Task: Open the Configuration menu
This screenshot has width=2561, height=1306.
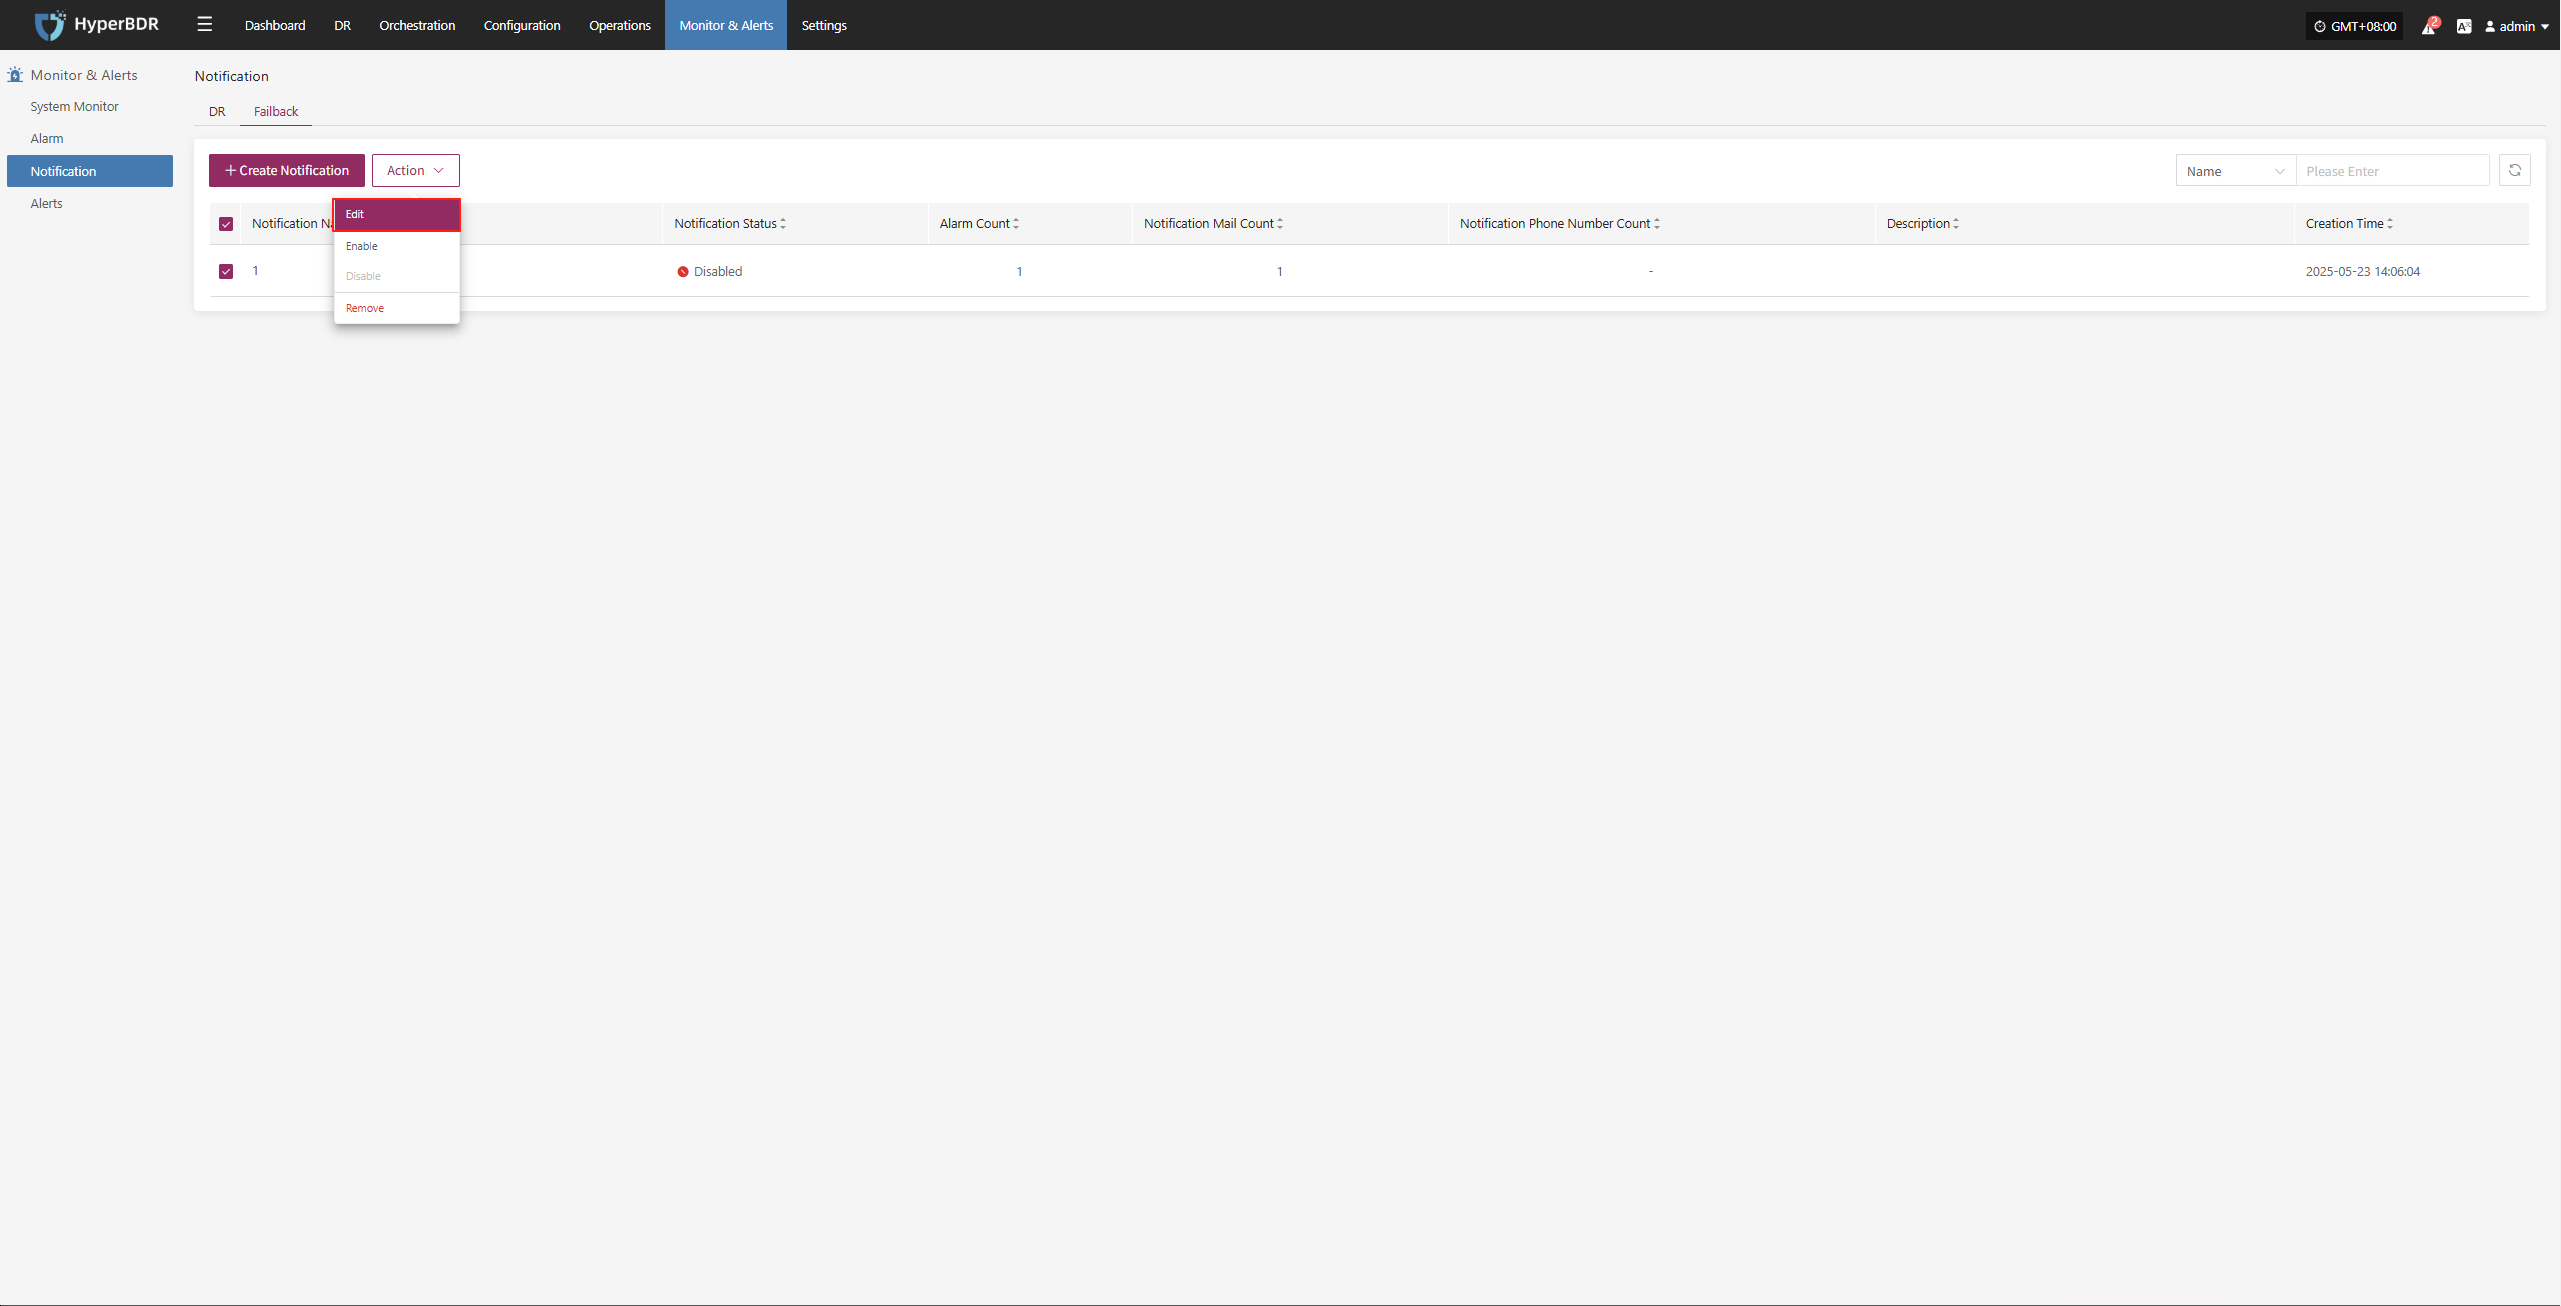Action: (522, 25)
